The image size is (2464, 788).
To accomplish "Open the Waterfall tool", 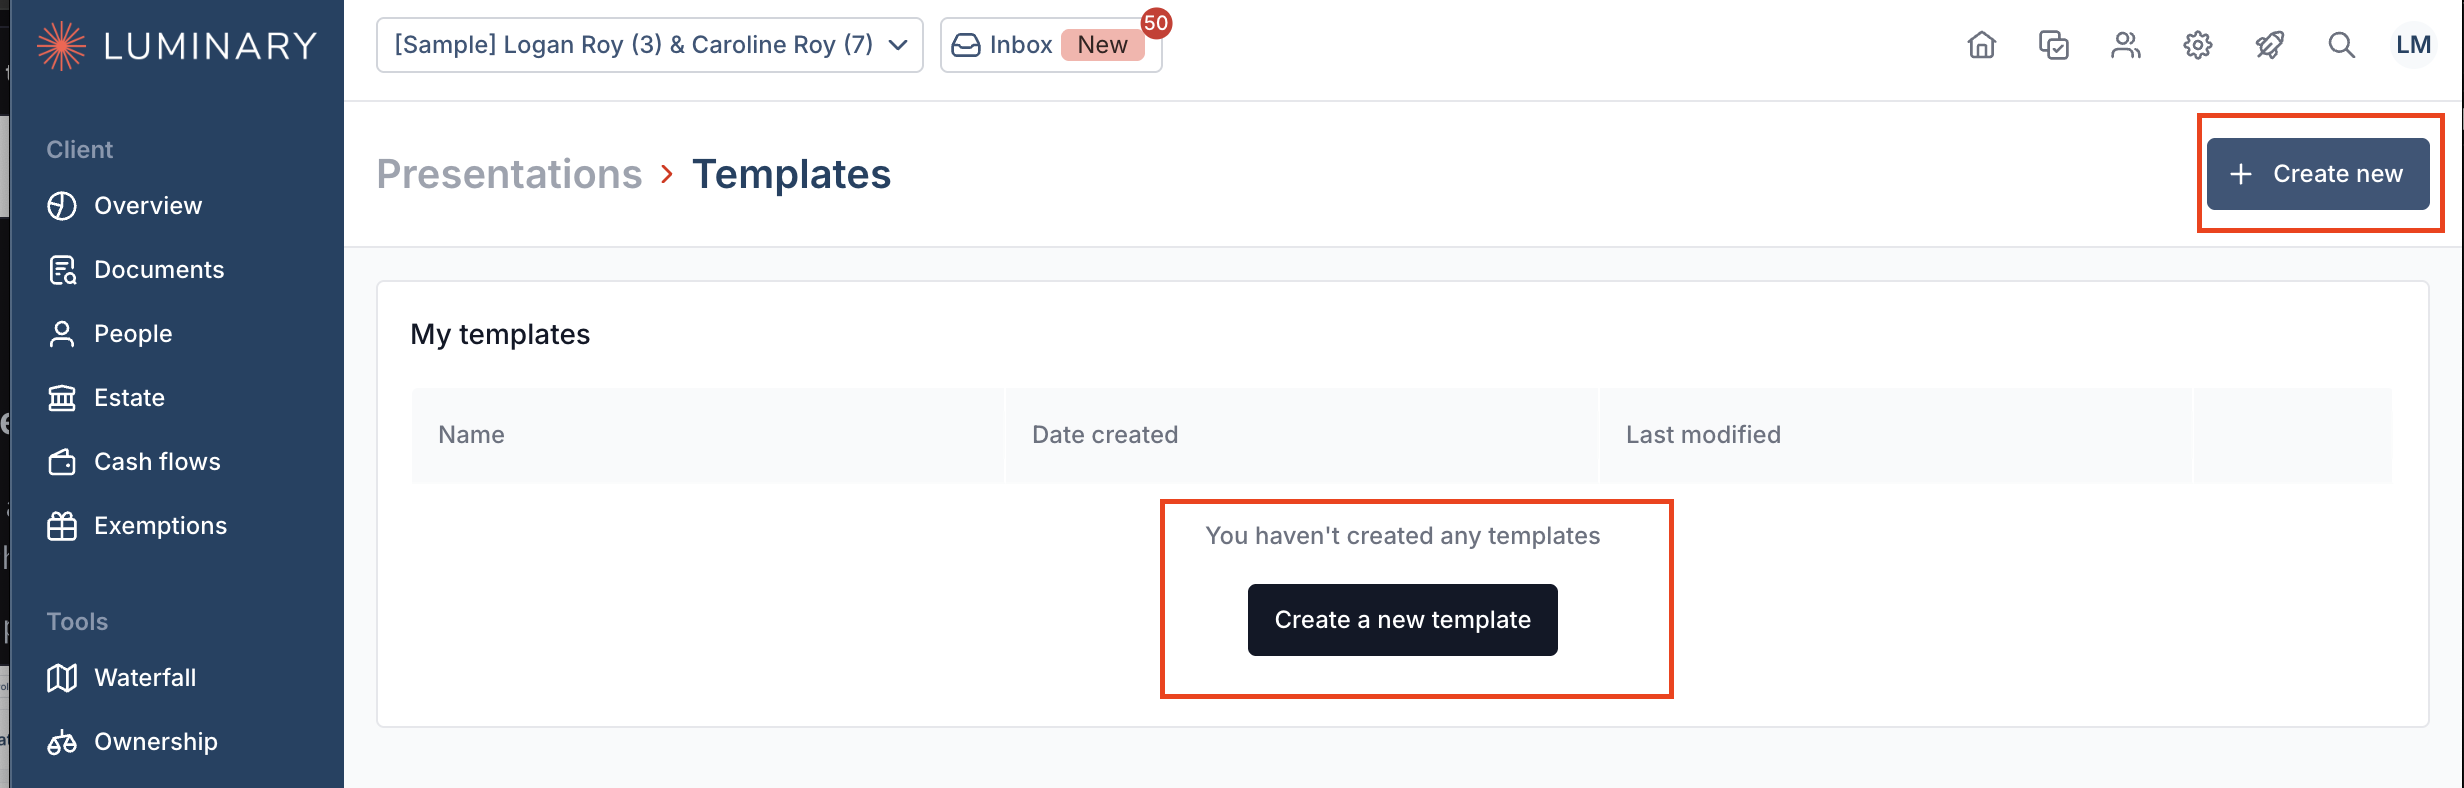I will [x=144, y=678].
